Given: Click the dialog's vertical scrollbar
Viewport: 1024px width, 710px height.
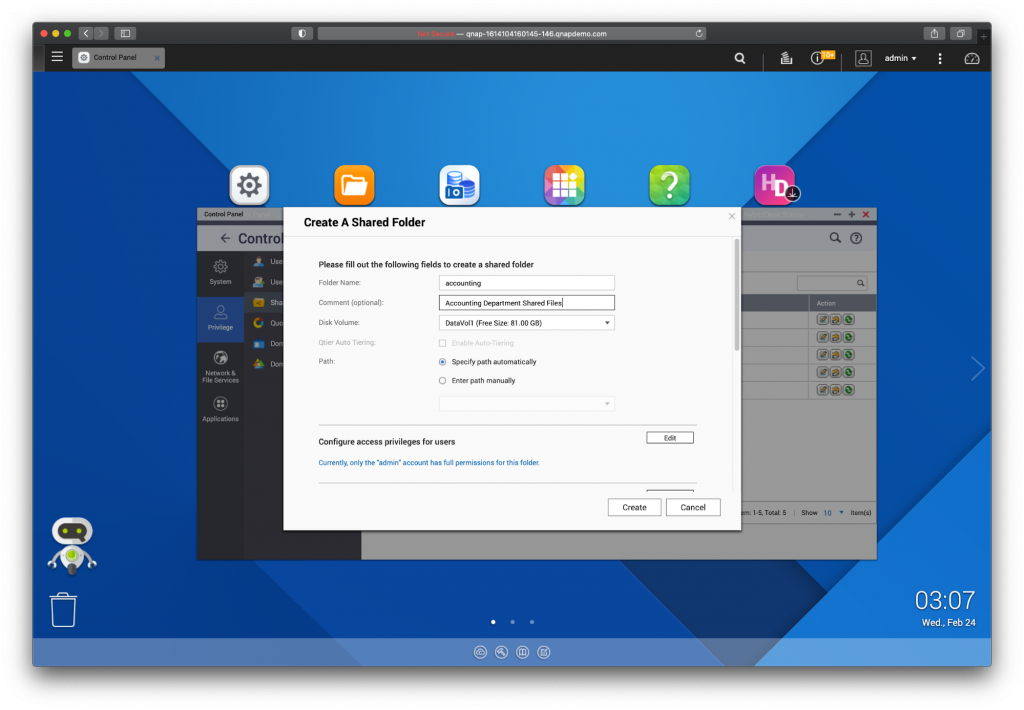Looking at the screenshot, I should (737, 295).
